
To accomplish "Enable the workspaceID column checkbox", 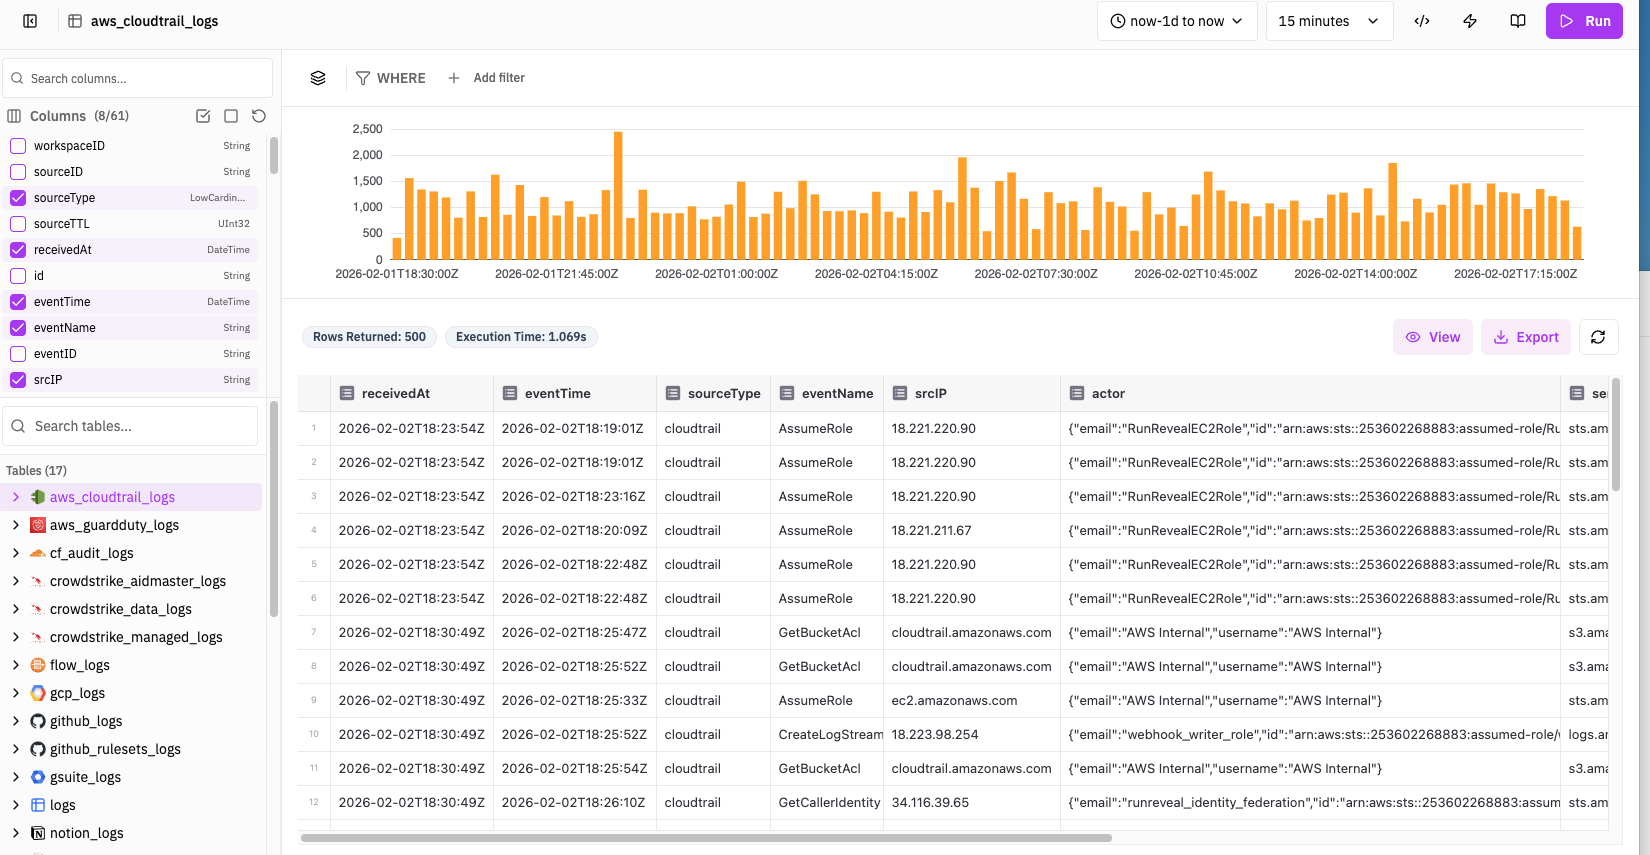I will click(x=18, y=146).
